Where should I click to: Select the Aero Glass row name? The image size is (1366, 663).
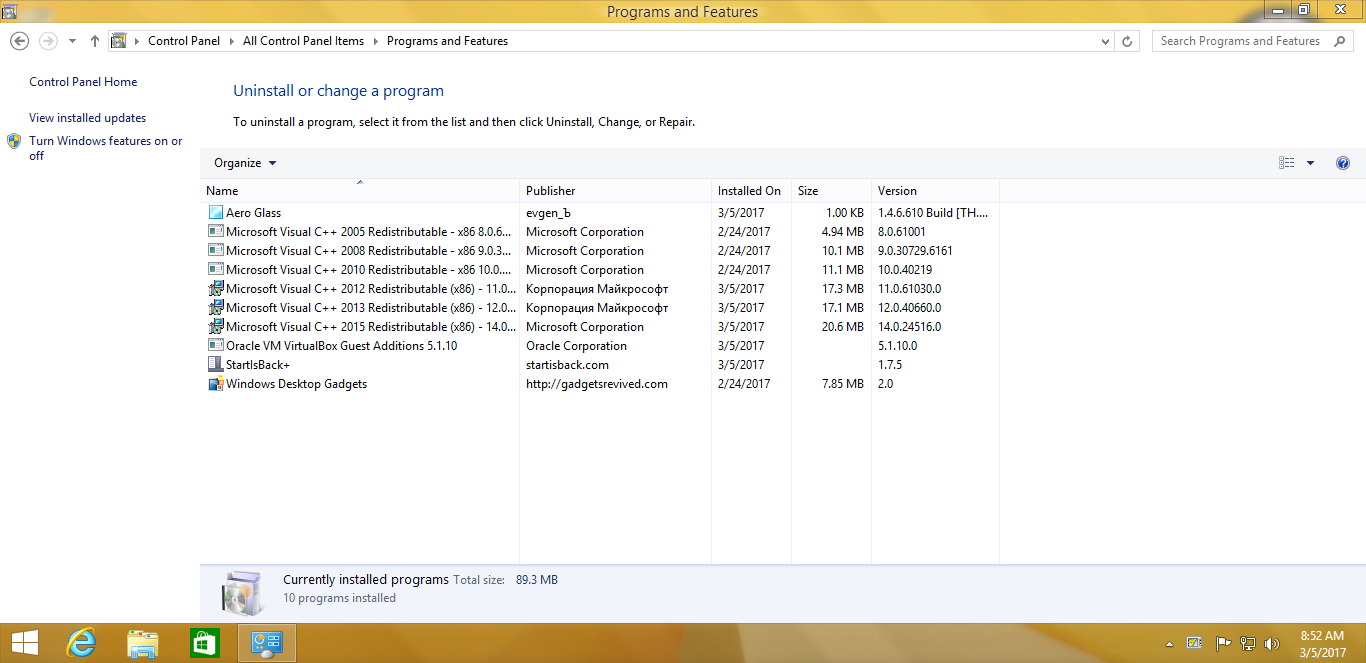pyautogui.click(x=253, y=213)
